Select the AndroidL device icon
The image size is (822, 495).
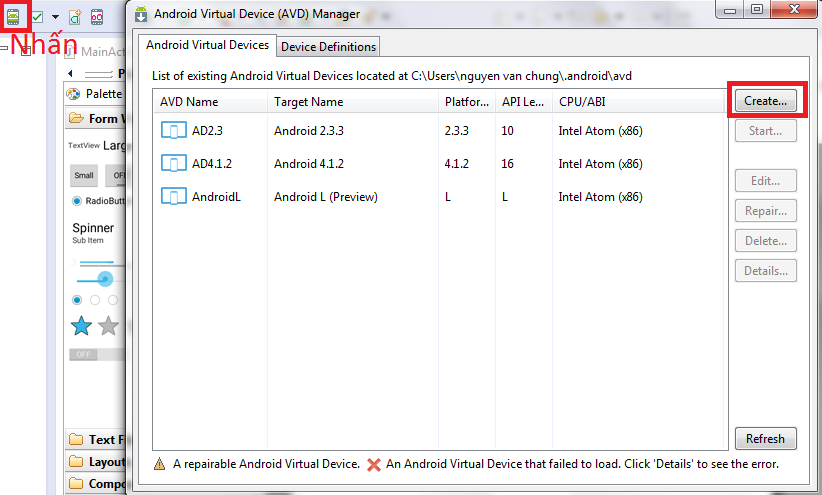click(174, 197)
